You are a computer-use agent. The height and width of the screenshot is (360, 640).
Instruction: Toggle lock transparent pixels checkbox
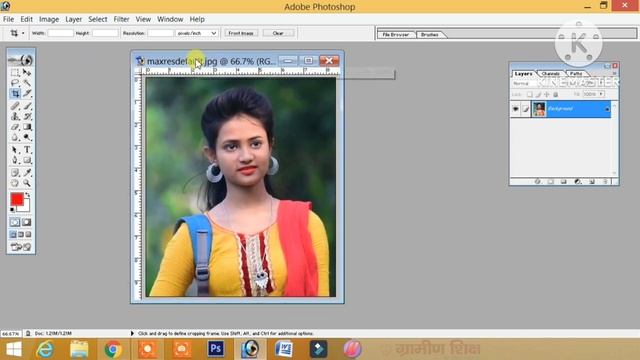pyautogui.click(x=529, y=94)
